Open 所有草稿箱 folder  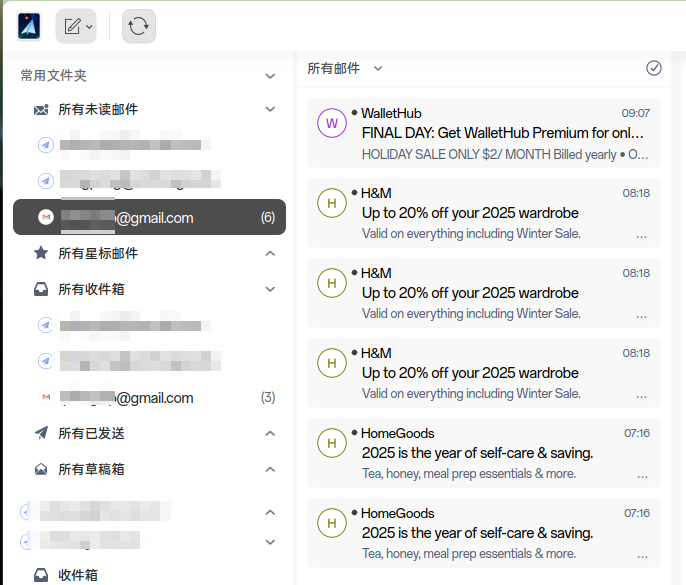tap(91, 469)
